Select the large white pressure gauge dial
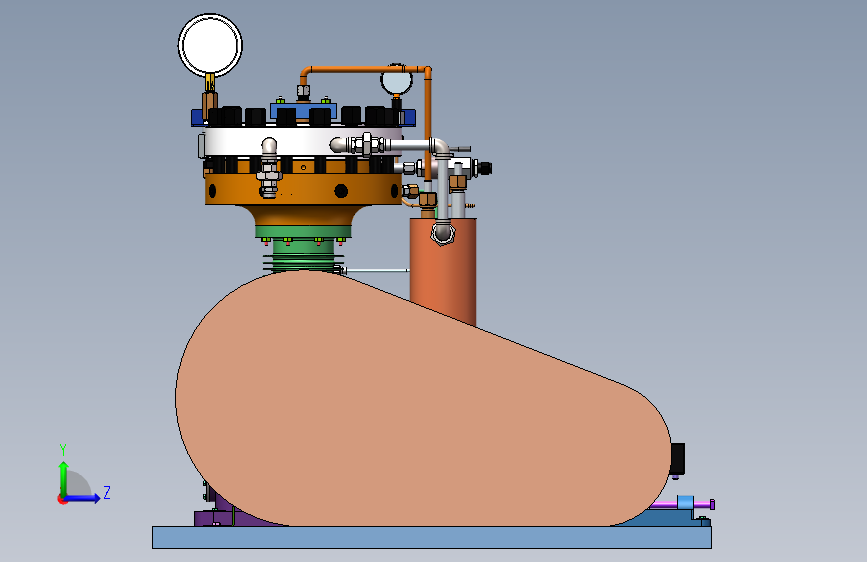Viewport: 867px width, 562px height. tap(210, 45)
